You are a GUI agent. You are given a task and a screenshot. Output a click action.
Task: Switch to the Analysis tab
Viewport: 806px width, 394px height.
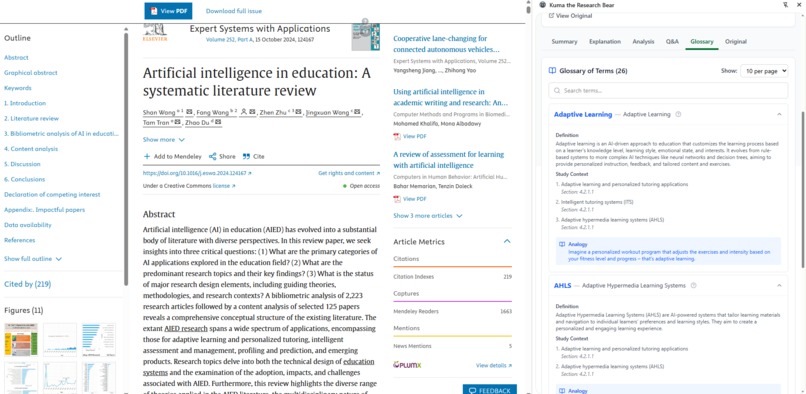(x=643, y=42)
